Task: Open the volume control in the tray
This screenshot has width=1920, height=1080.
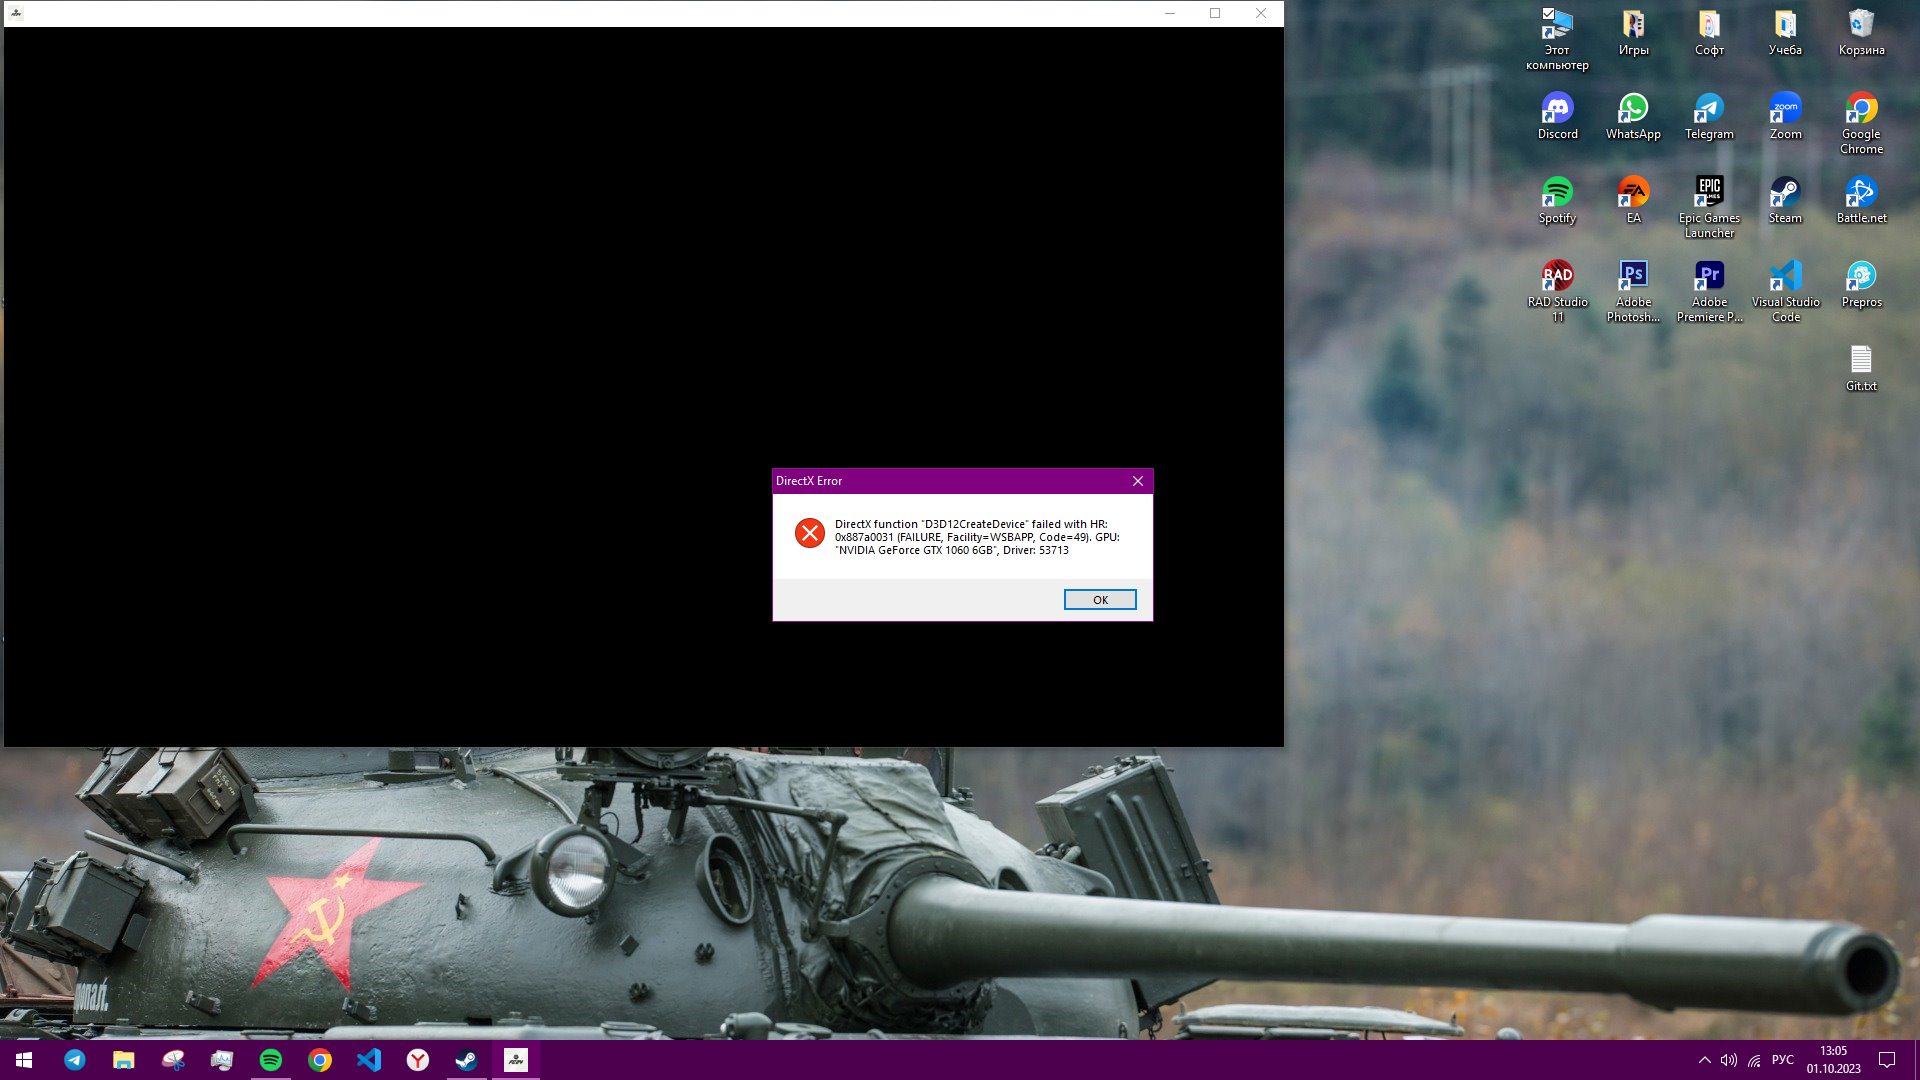Action: pyautogui.click(x=1729, y=1060)
